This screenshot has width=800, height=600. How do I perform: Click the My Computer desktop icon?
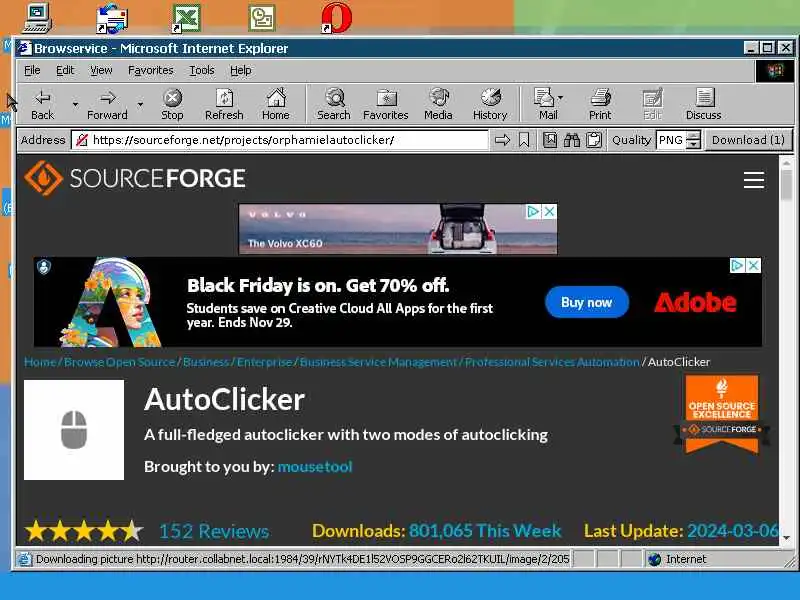click(37, 18)
